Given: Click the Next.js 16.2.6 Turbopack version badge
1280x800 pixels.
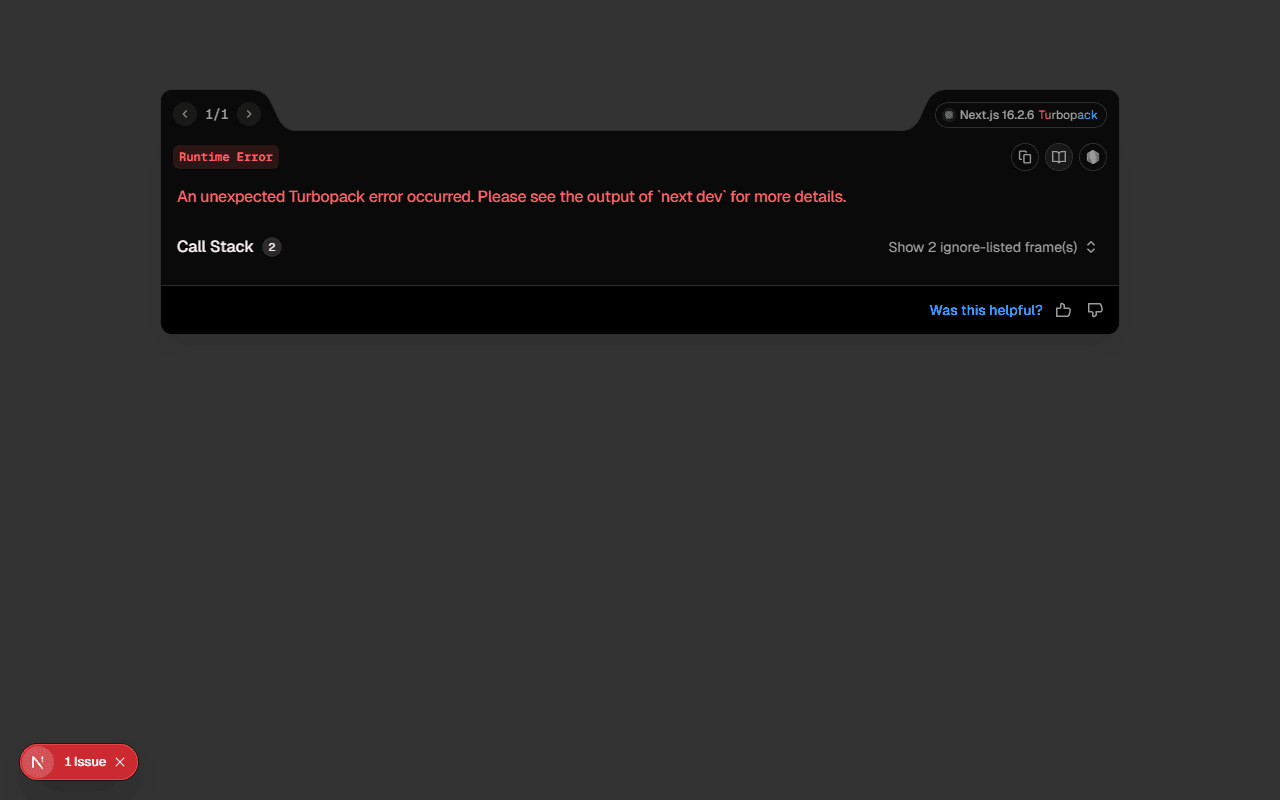Looking at the screenshot, I should click(1021, 115).
